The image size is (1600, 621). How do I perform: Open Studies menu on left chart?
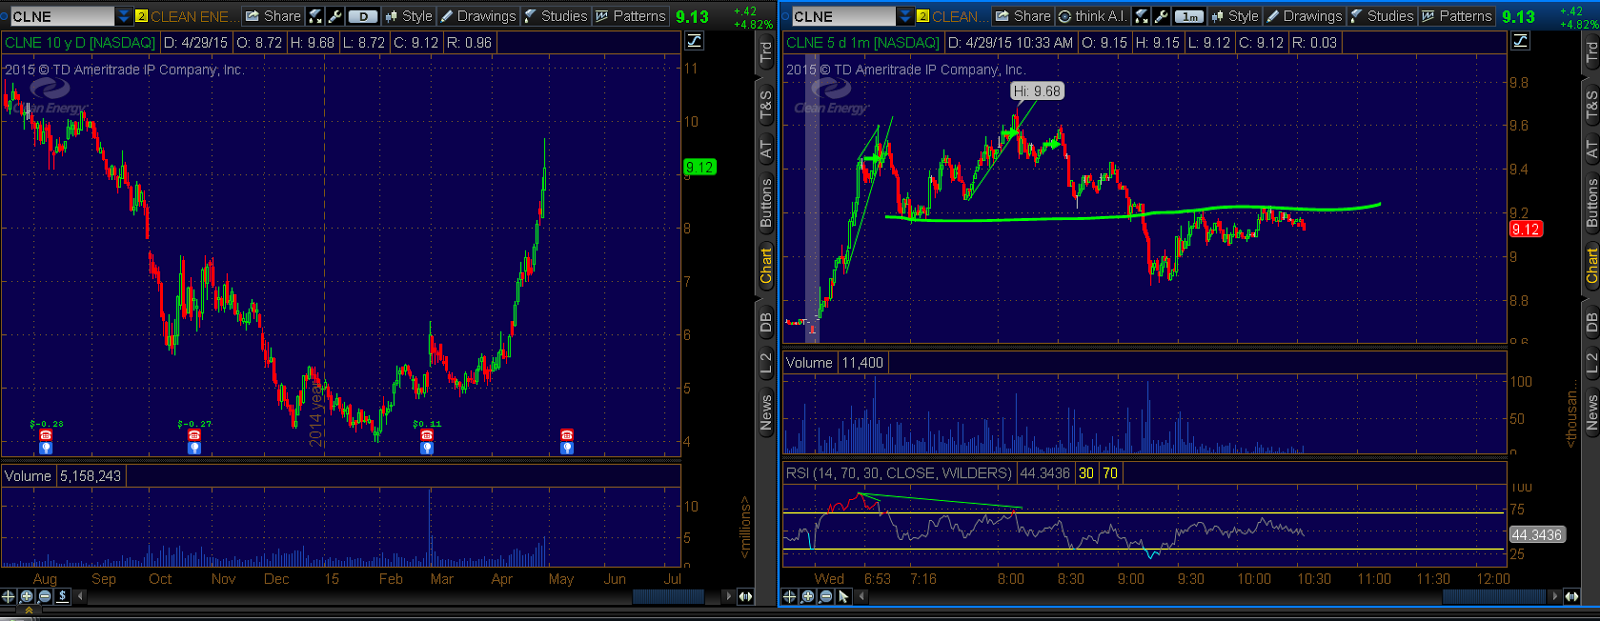click(556, 16)
